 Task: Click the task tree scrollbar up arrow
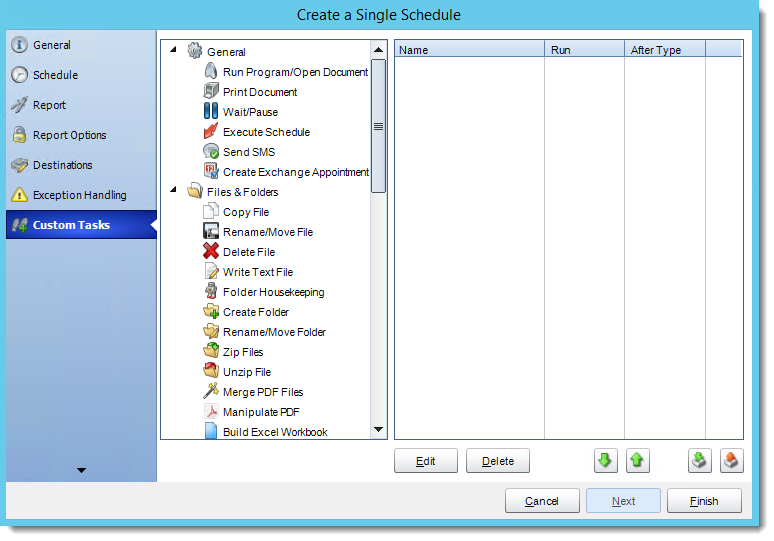pos(378,49)
